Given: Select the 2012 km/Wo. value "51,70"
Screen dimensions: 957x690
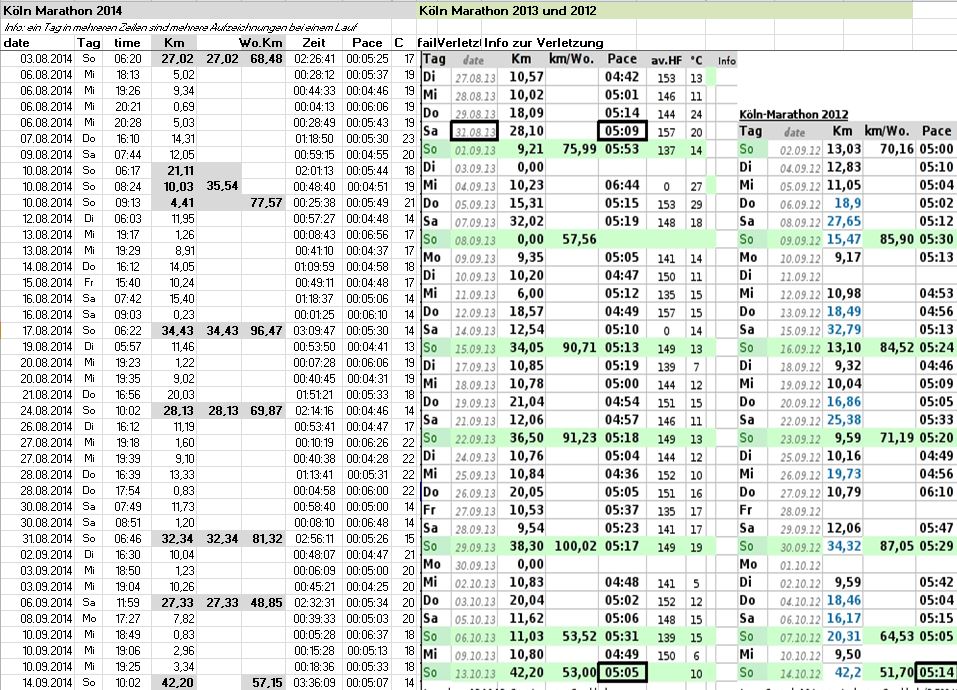Looking at the screenshot, I should pyautogui.click(x=897, y=672).
